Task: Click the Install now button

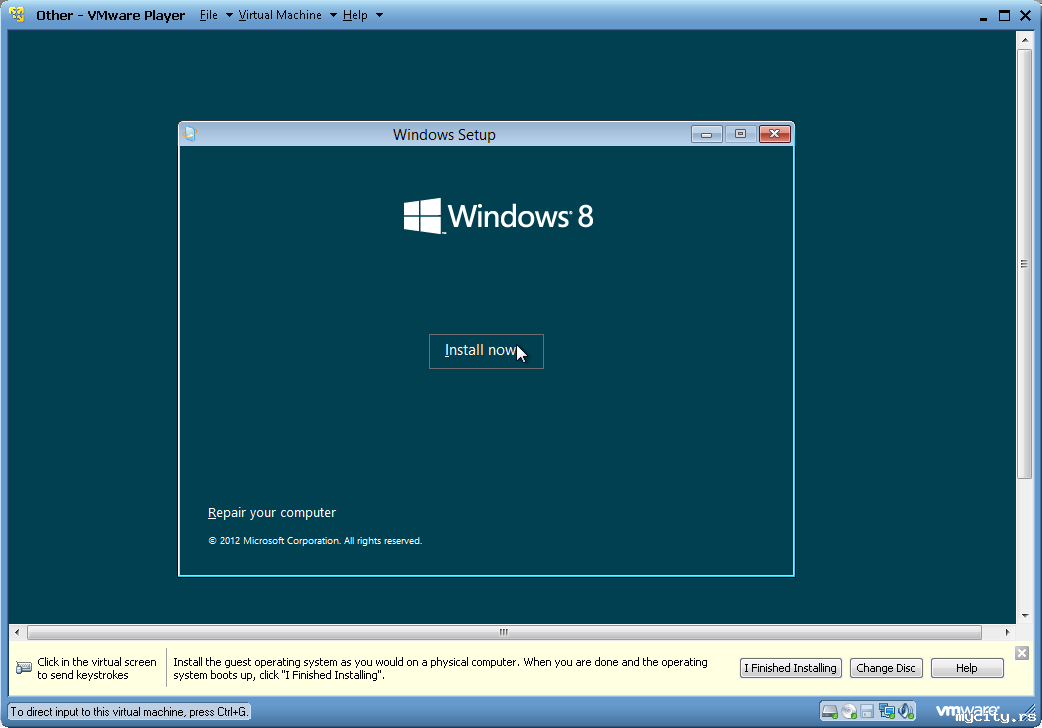Action: click(486, 351)
